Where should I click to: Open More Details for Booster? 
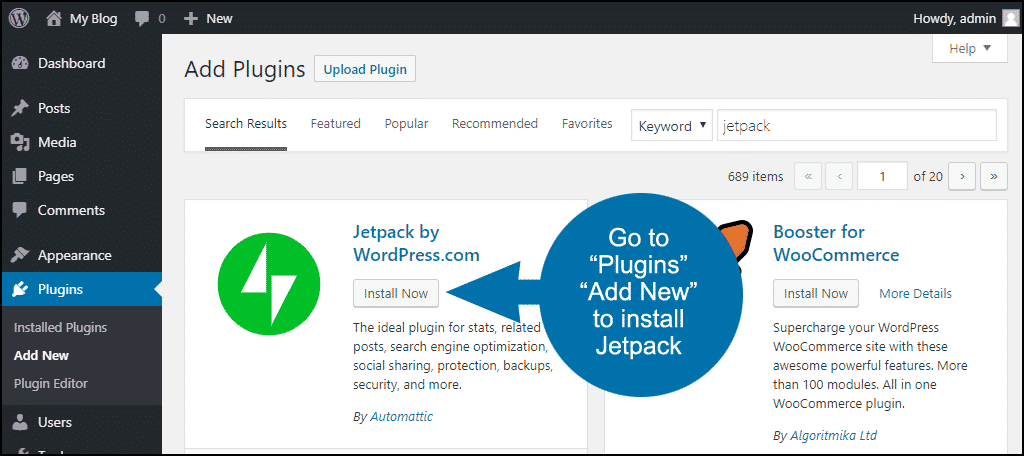(915, 294)
